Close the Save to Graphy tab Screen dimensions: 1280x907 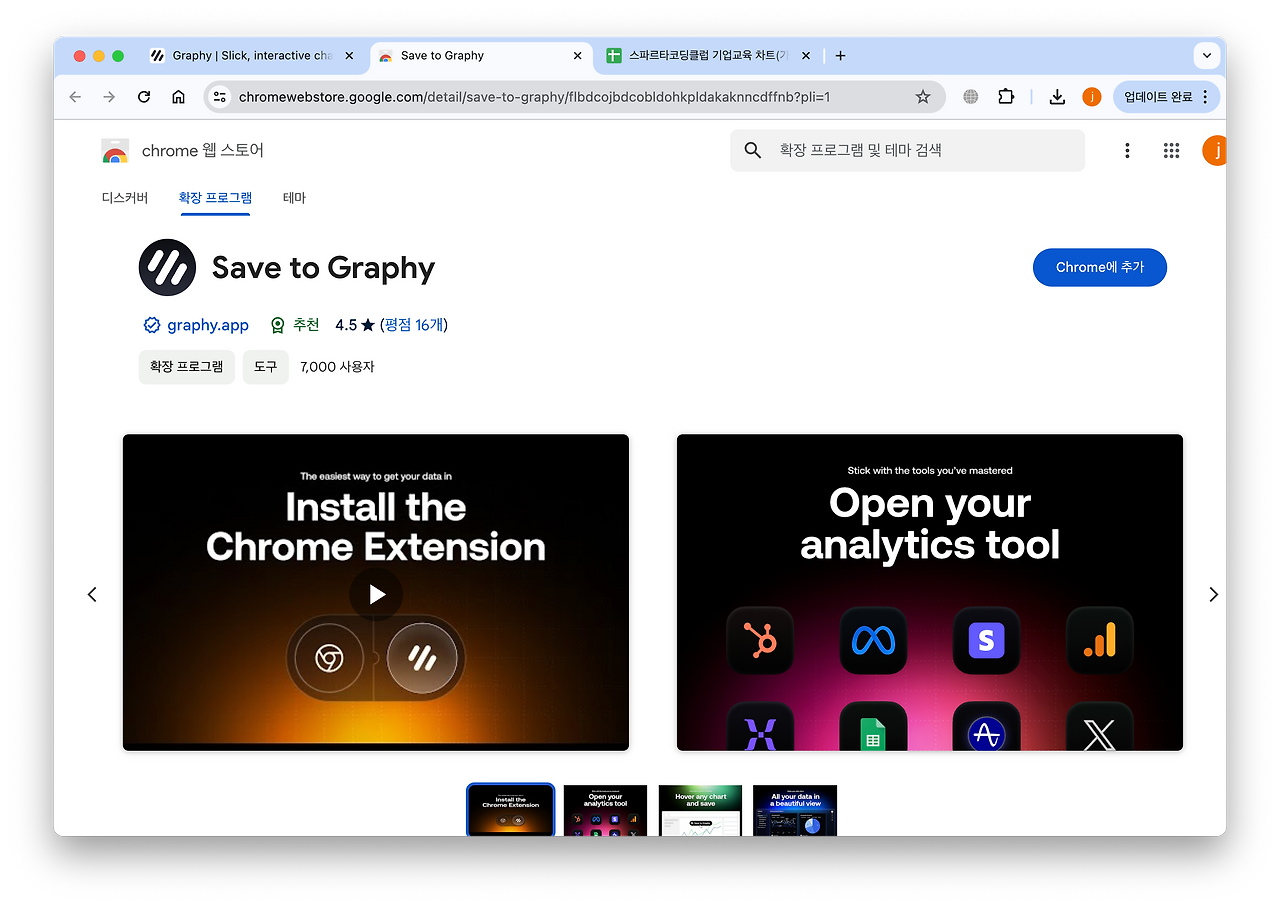pyautogui.click(x=577, y=56)
